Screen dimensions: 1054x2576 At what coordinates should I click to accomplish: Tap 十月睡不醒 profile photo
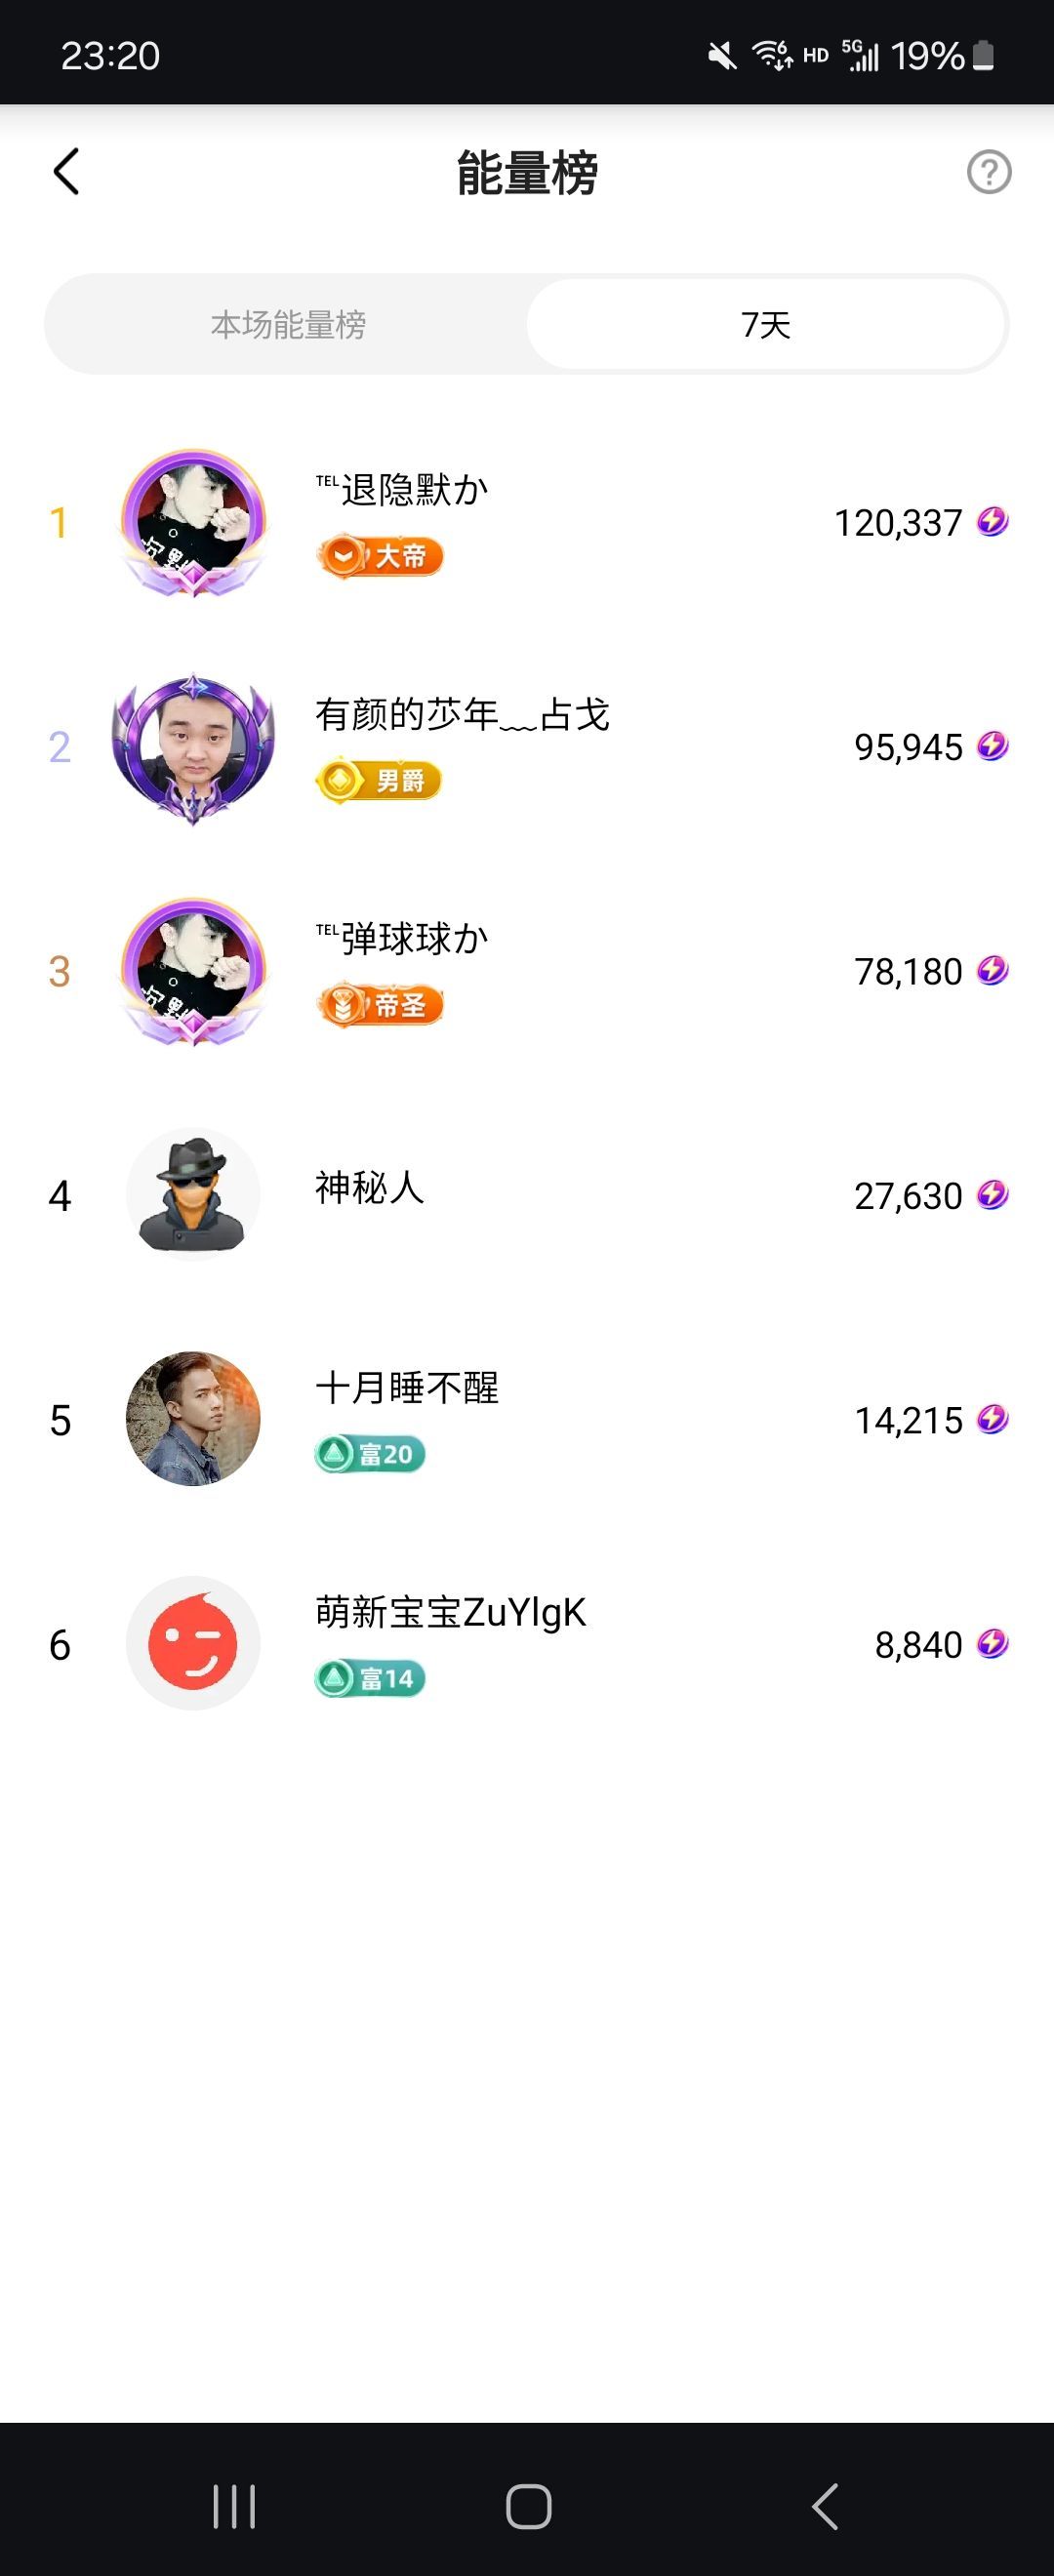click(193, 1418)
